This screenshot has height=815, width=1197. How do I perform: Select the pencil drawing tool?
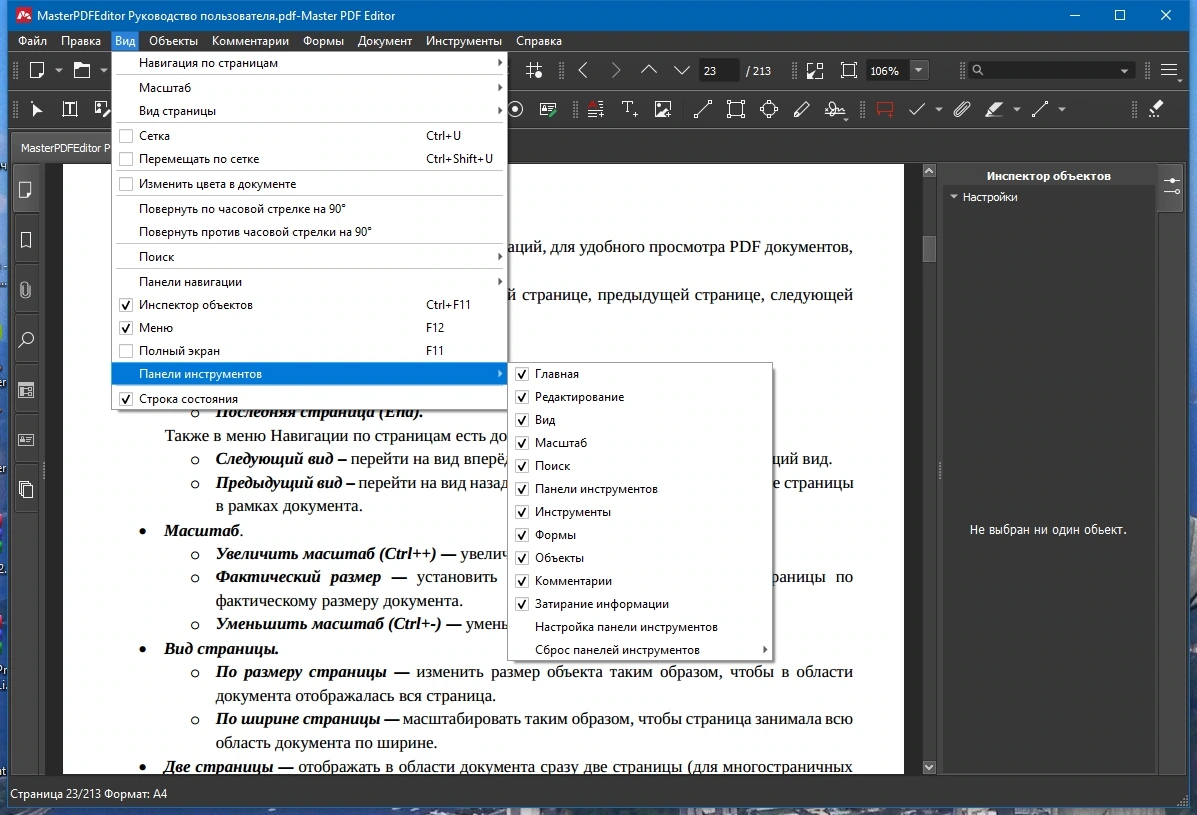(802, 109)
